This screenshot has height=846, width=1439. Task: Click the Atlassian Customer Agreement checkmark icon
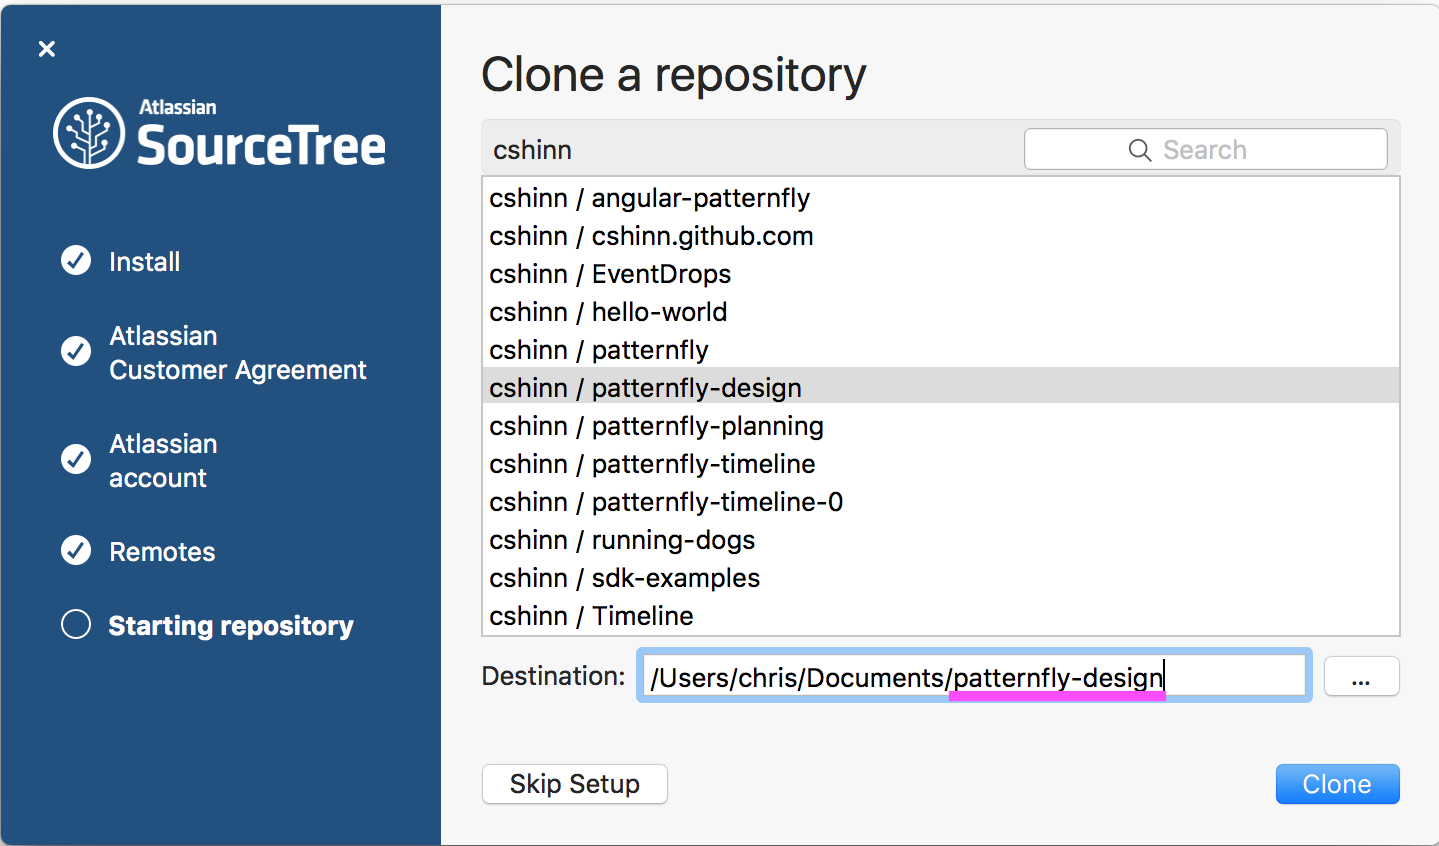pyautogui.click(x=76, y=352)
